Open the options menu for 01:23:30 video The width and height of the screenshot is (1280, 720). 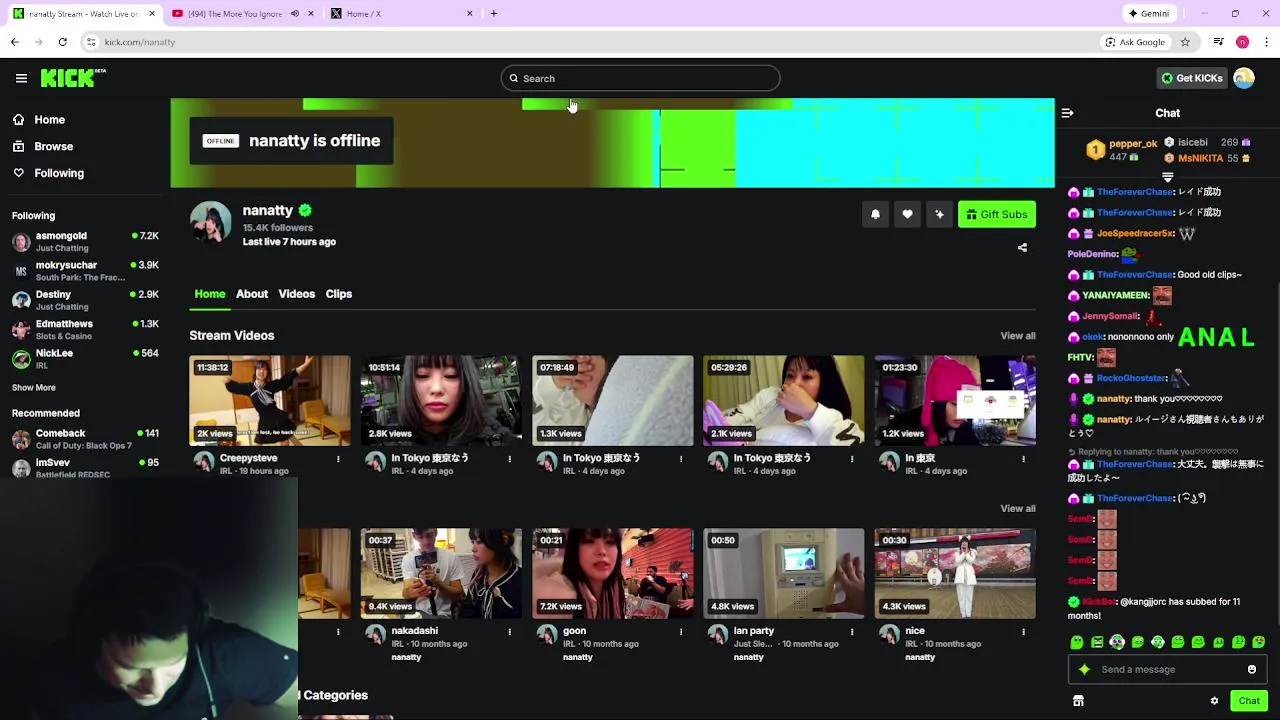click(x=1023, y=459)
